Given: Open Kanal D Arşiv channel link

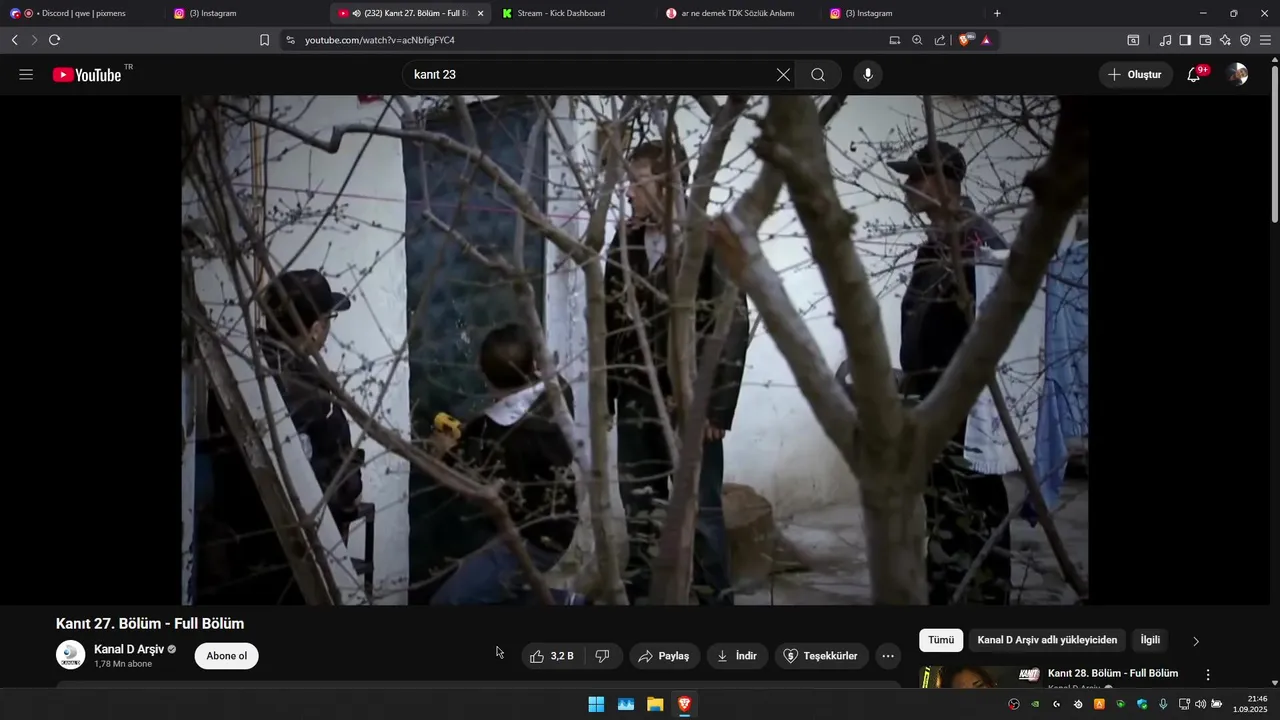Looking at the screenshot, I should coord(129,649).
